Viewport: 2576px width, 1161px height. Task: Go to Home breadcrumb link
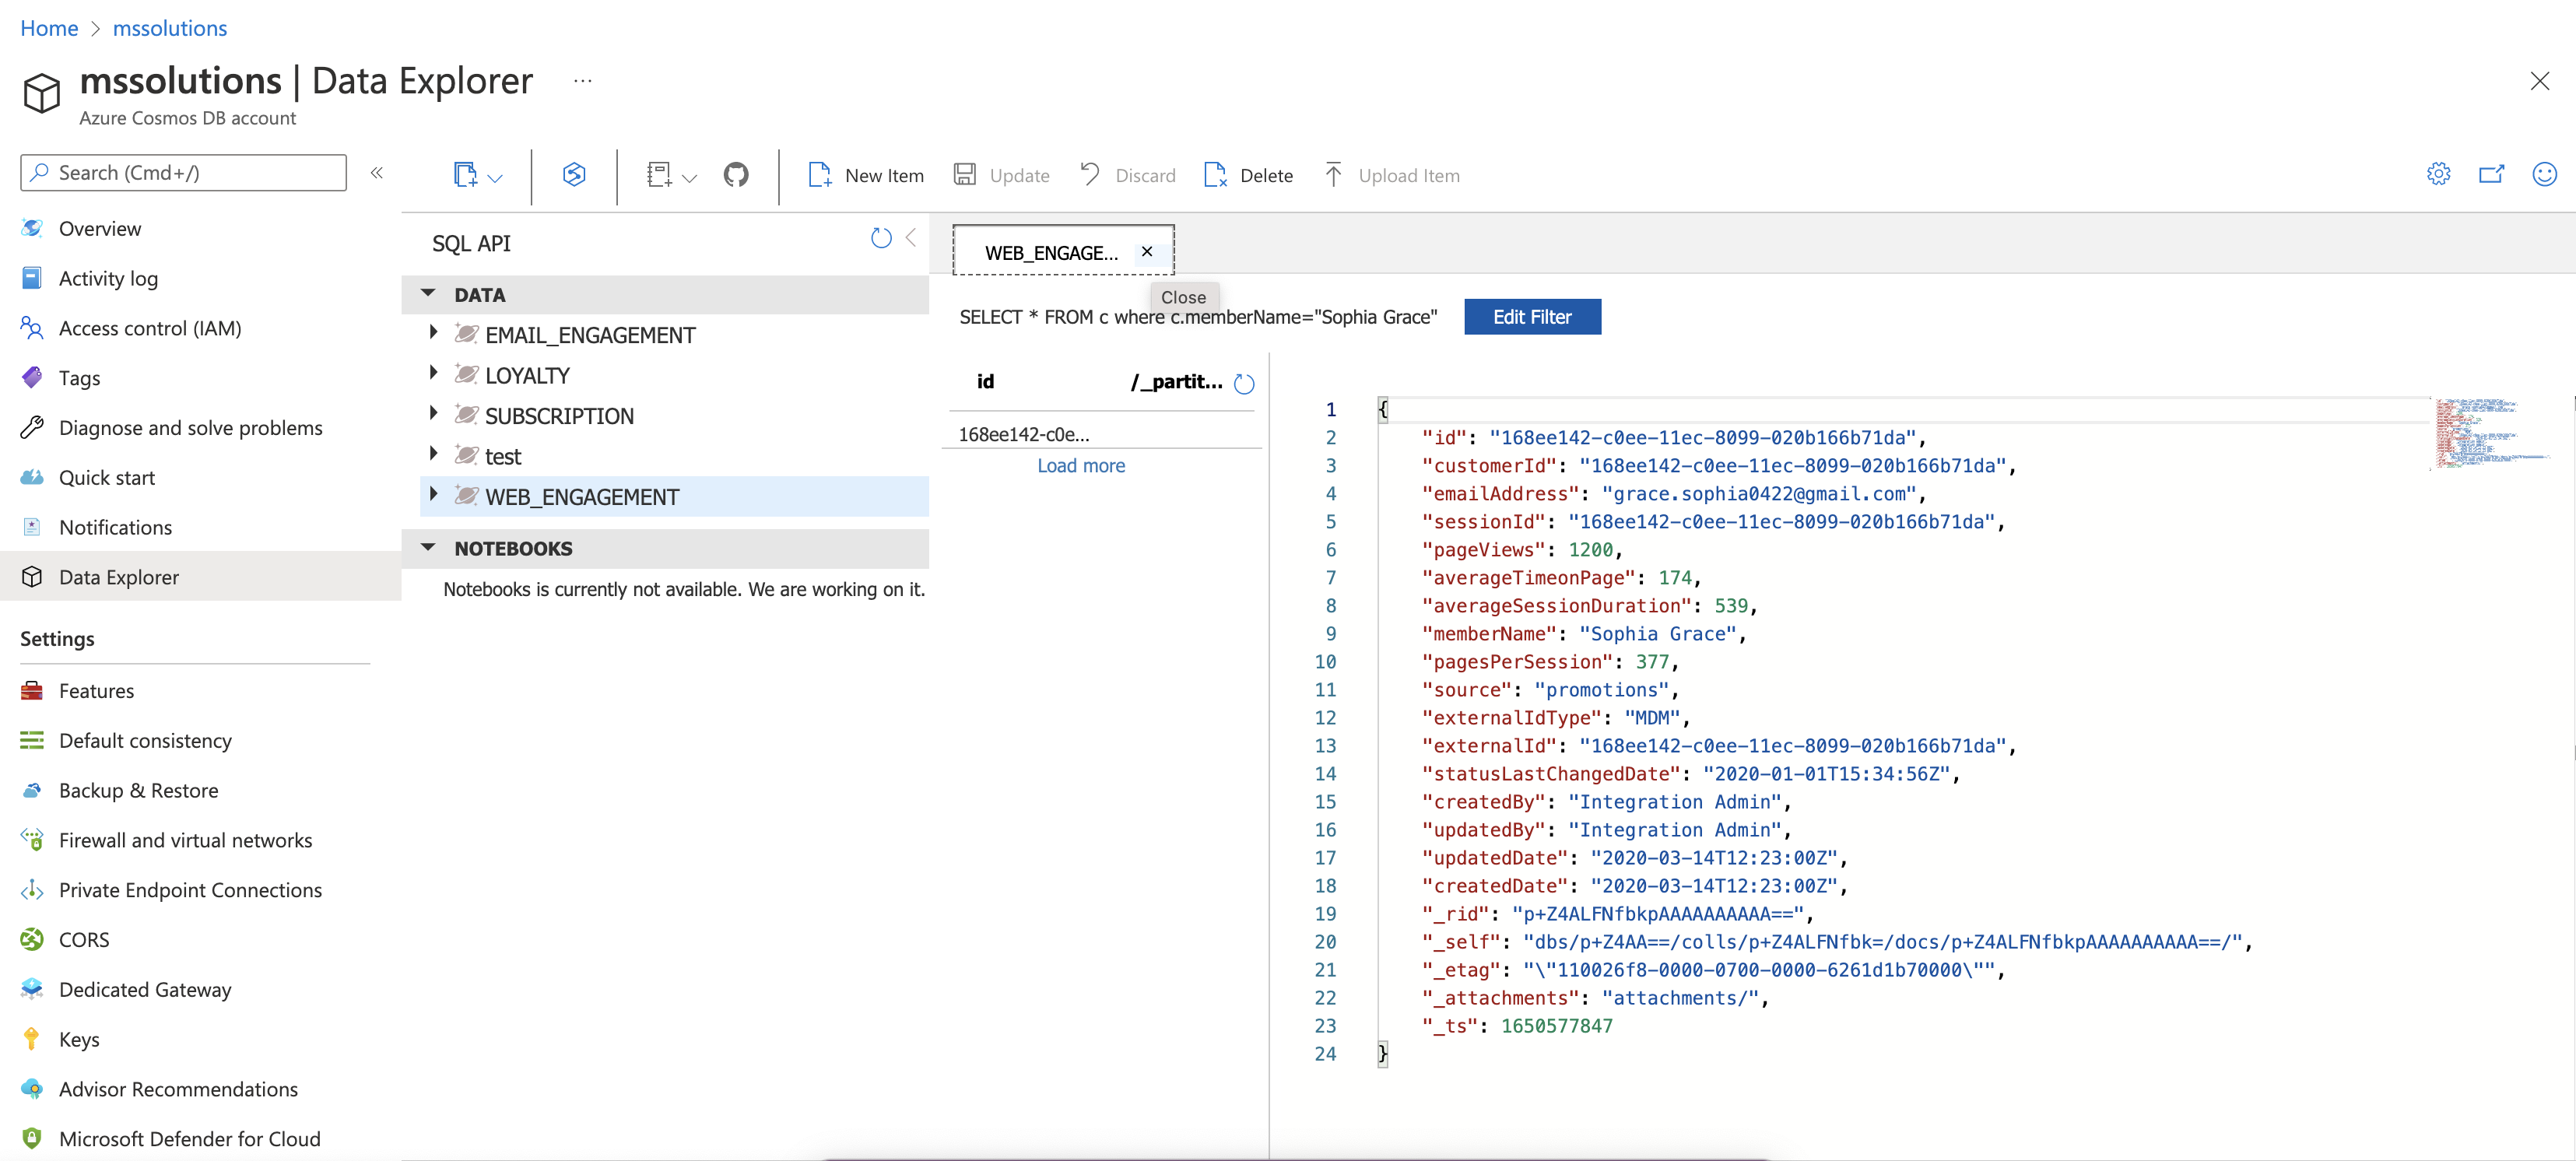pos(49,29)
